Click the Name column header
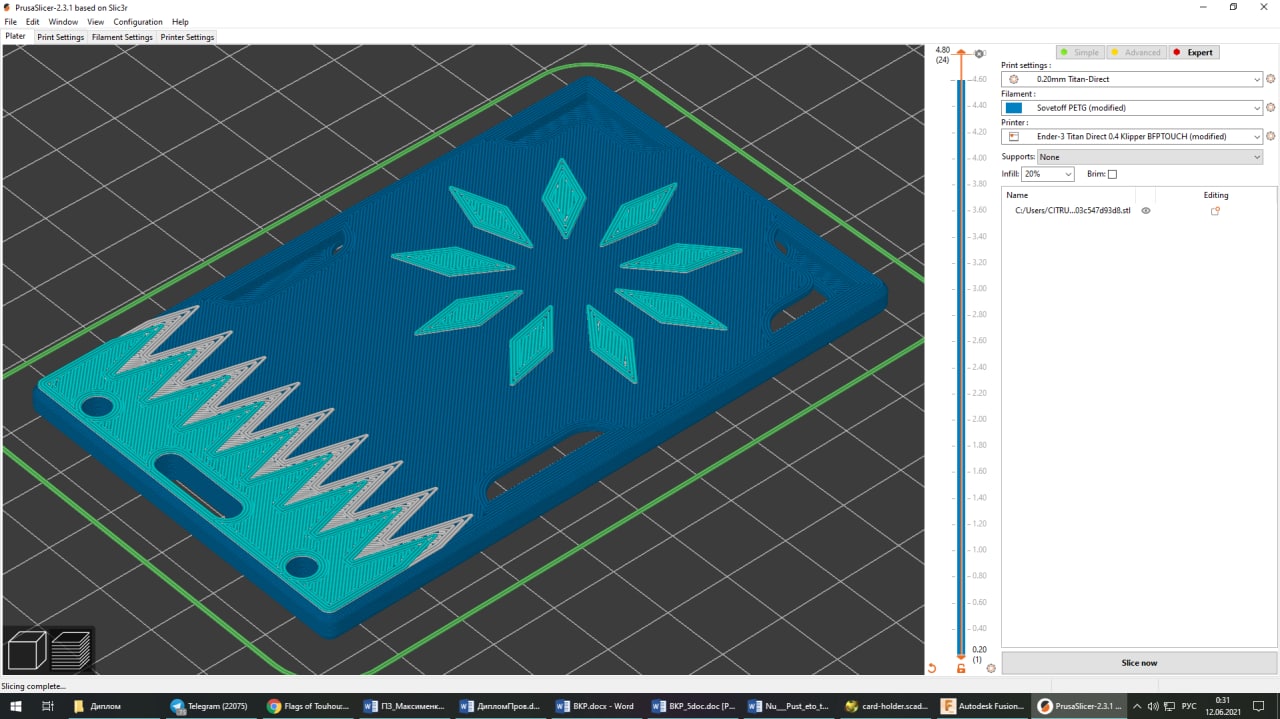The width and height of the screenshot is (1280, 719). coord(1016,195)
